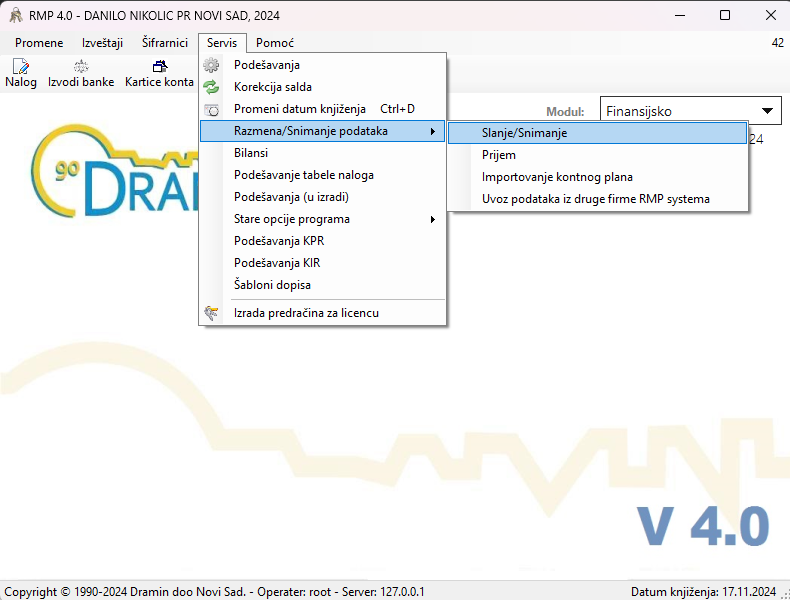Image resolution: width=790 pixels, height=600 pixels.
Task: Select Slanje/Snimanje submenu item
Action: point(598,133)
